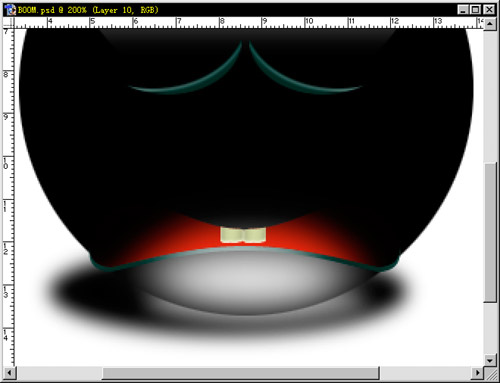Viewport: 500px width, 383px height.
Task: Maximize the BOOM.psd document window
Action: click(x=476, y=10)
